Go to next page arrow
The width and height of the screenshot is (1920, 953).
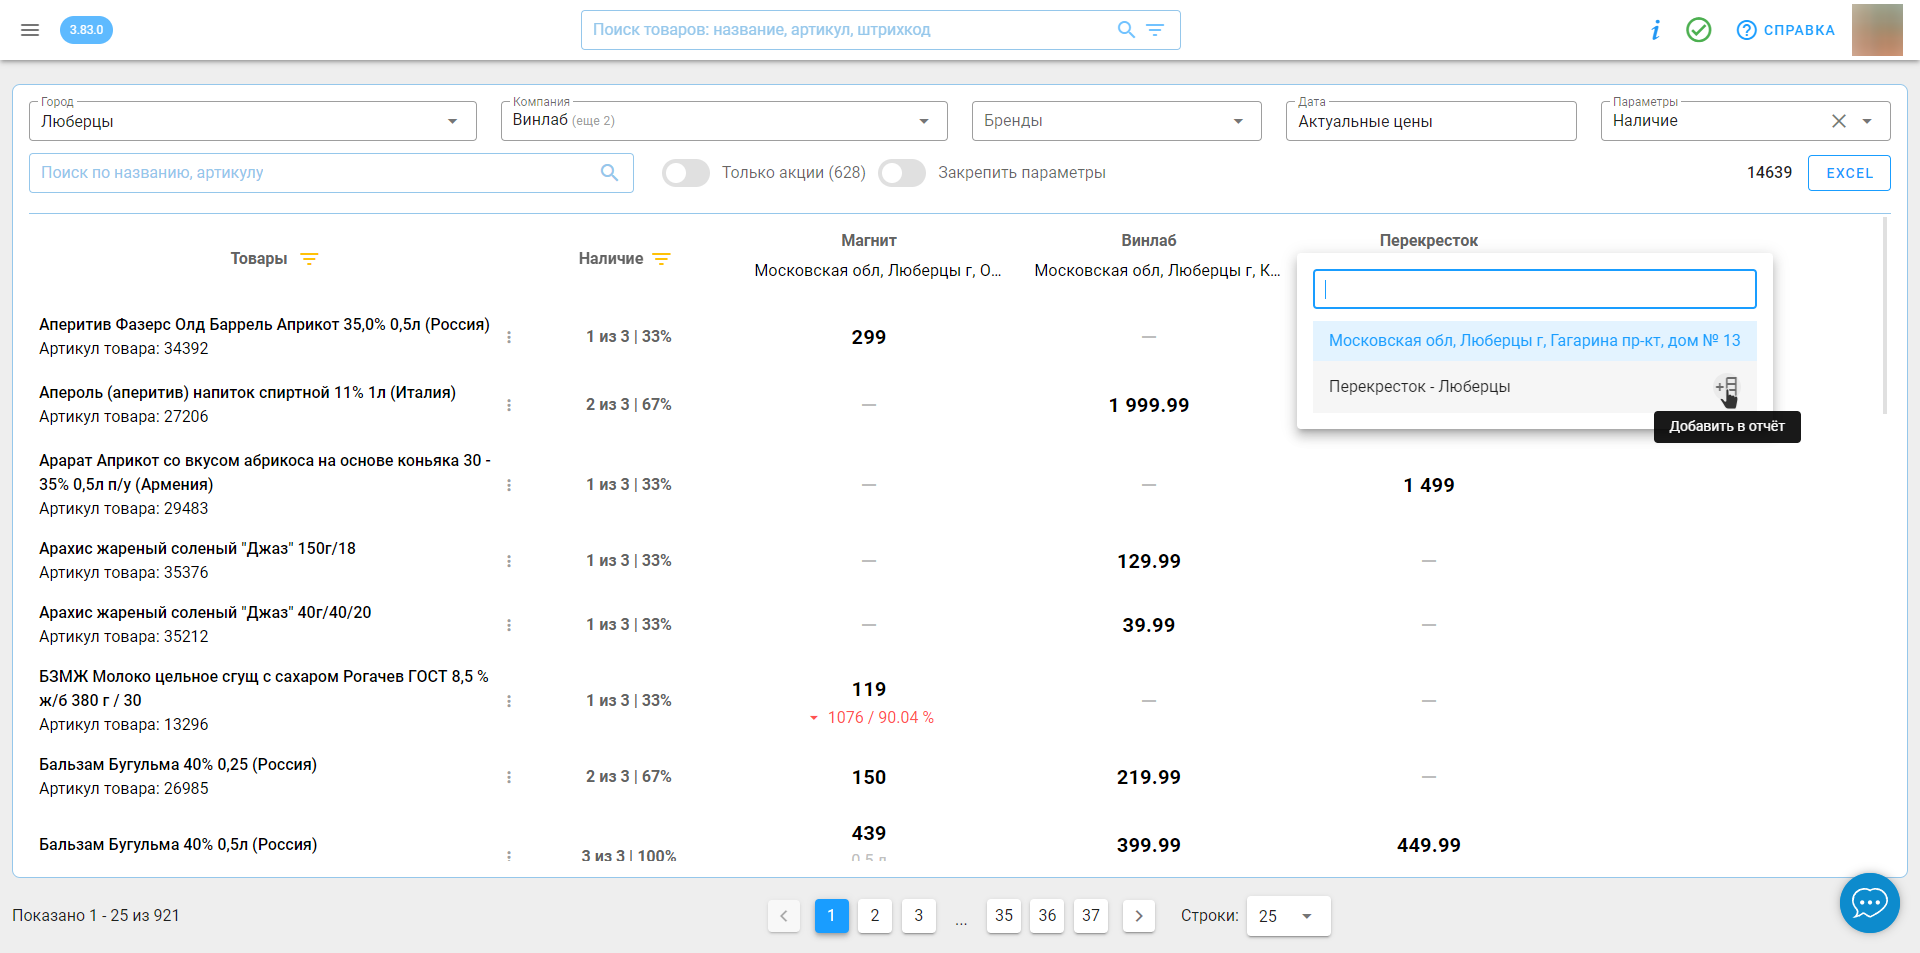[x=1139, y=916]
